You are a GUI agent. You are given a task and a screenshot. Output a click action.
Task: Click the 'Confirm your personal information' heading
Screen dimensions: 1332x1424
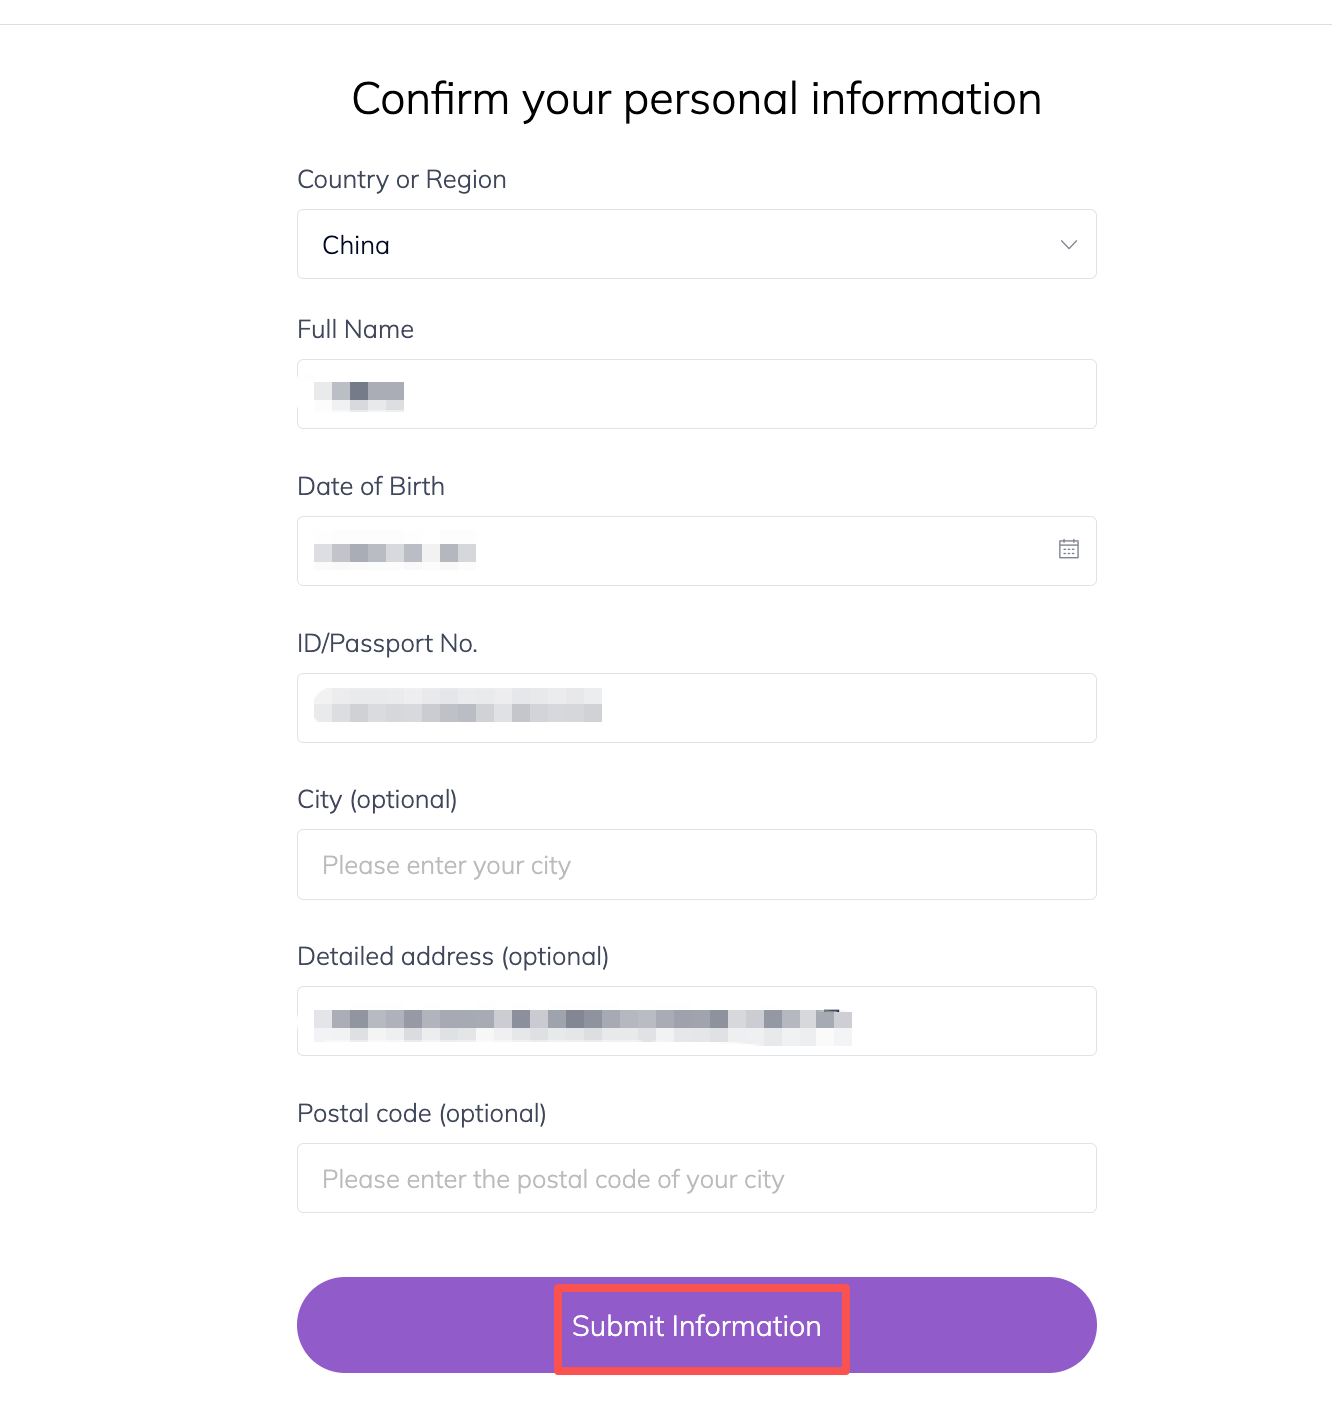(x=696, y=99)
